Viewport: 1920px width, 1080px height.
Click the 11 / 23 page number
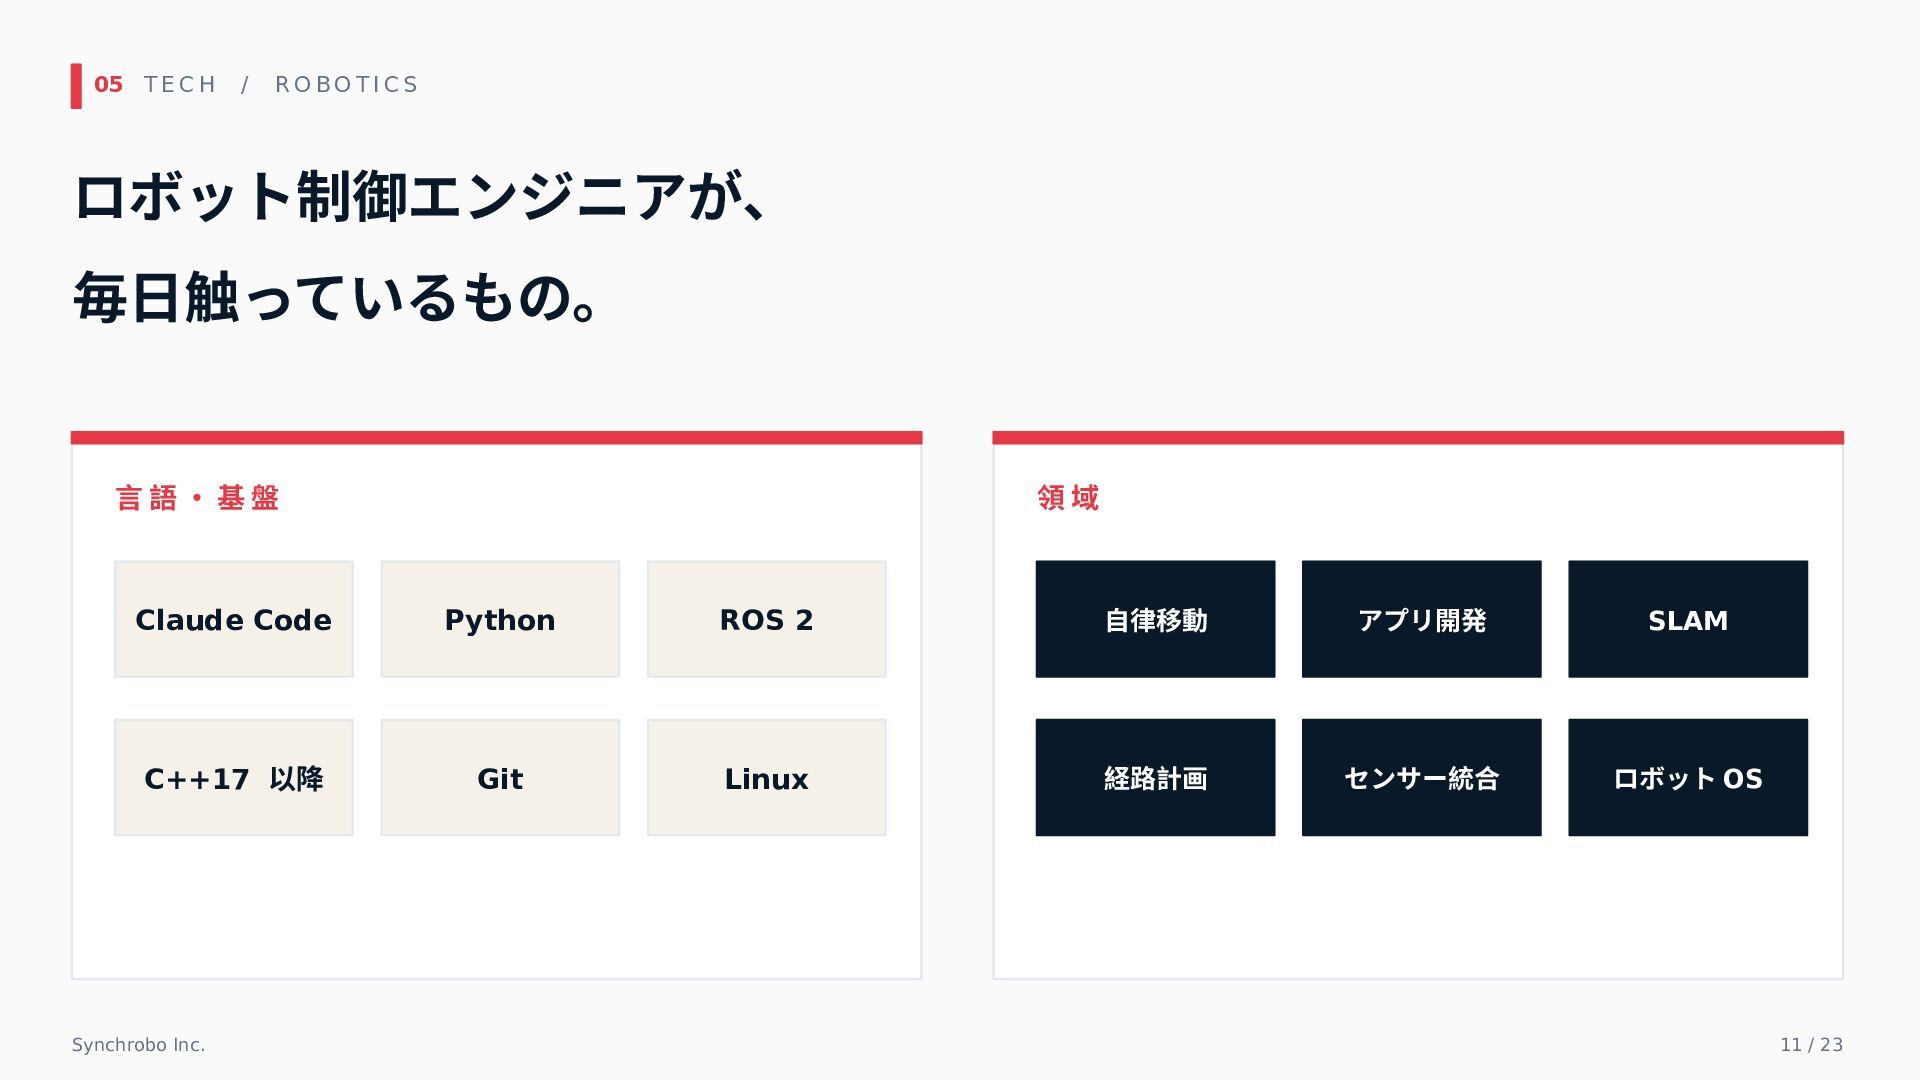point(1811,1045)
